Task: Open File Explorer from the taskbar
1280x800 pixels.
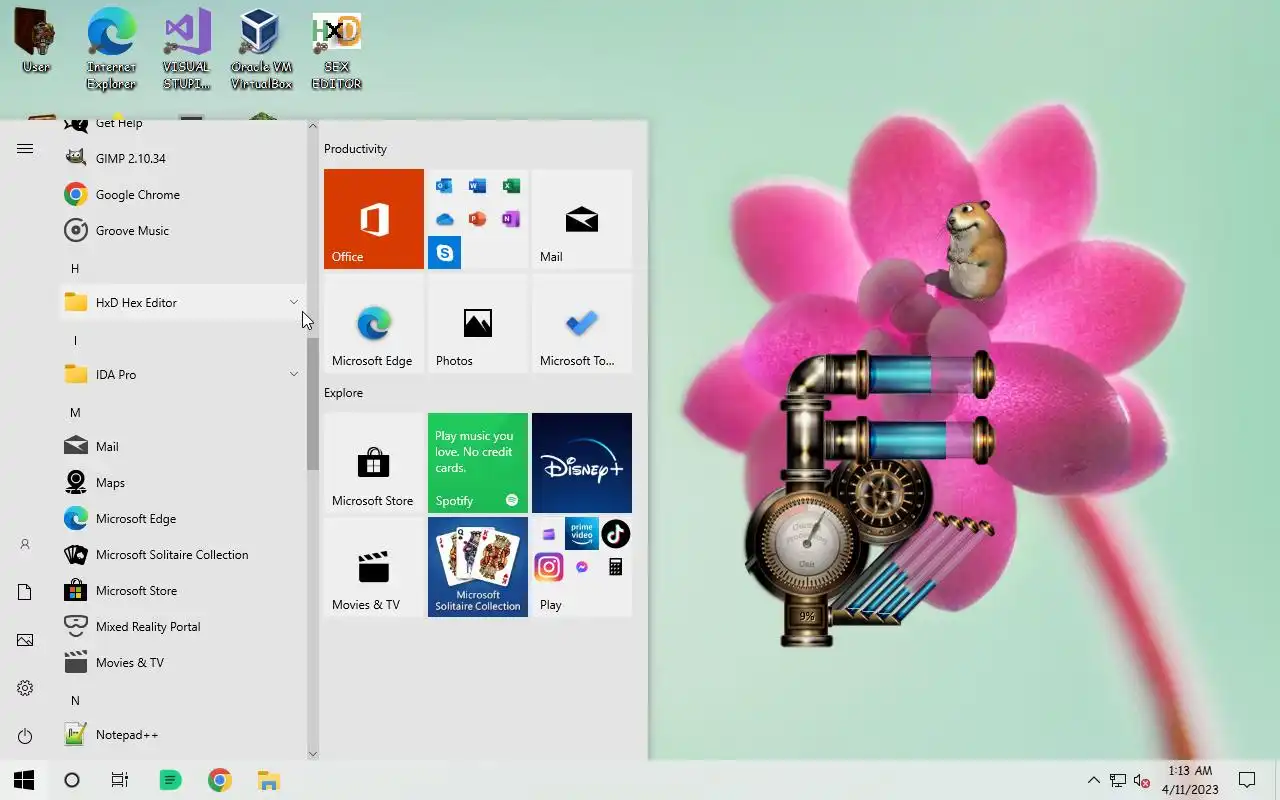Action: [x=268, y=780]
